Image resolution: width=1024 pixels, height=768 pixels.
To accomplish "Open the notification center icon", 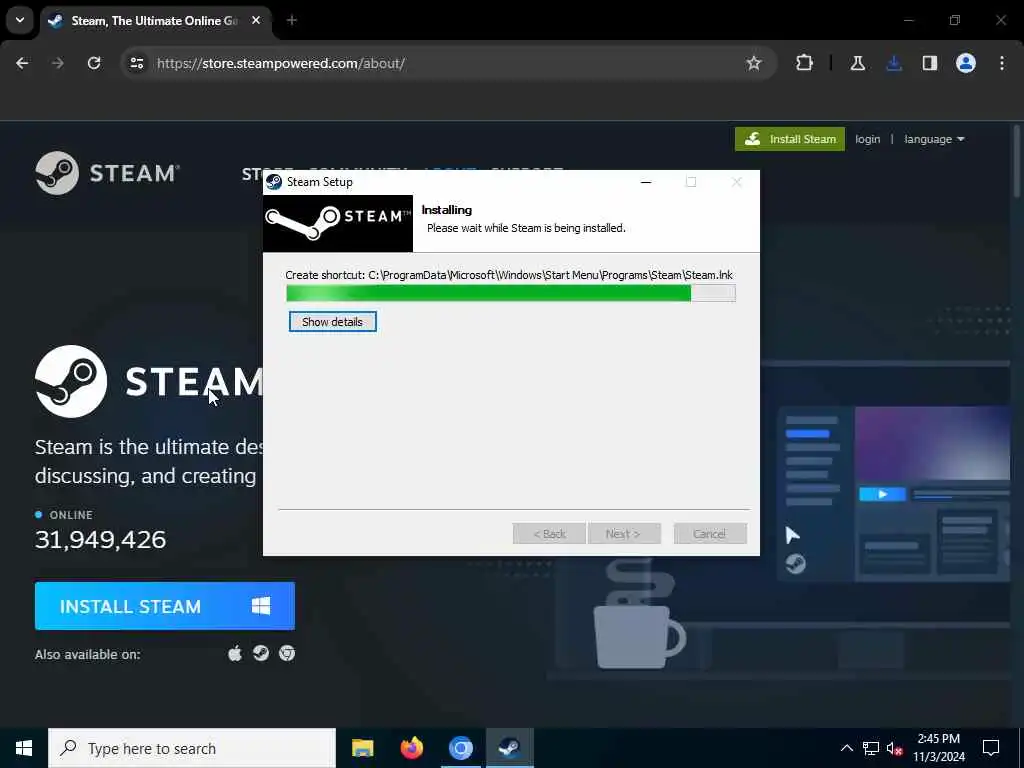I will [991, 748].
